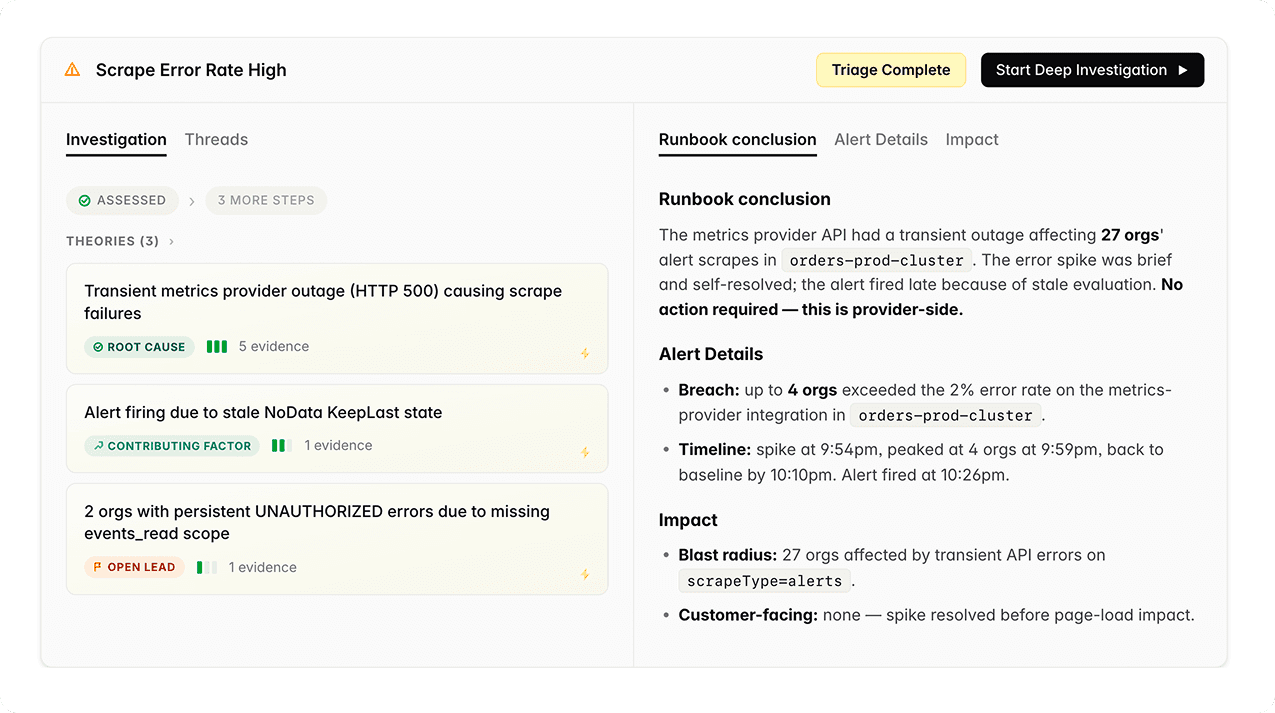
Task: Click the play arrow in Start Deep Investigation
Action: (x=1183, y=70)
